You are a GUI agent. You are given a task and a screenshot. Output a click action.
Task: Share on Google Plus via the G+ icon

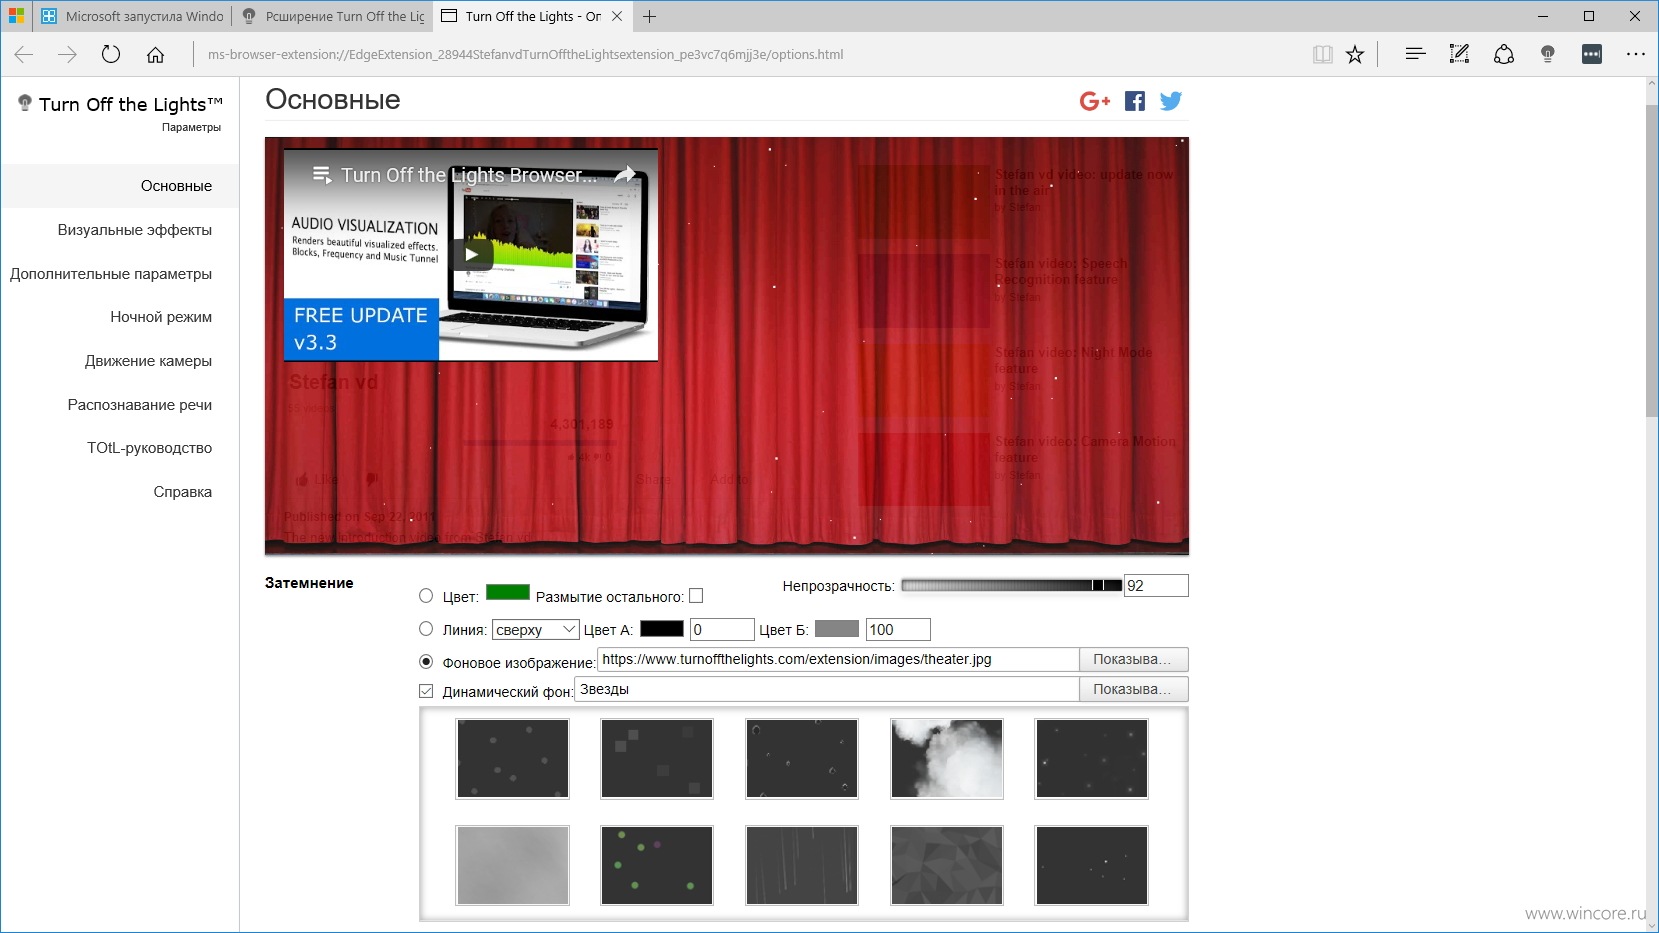pyautogui.click(x=1095, y=101)
